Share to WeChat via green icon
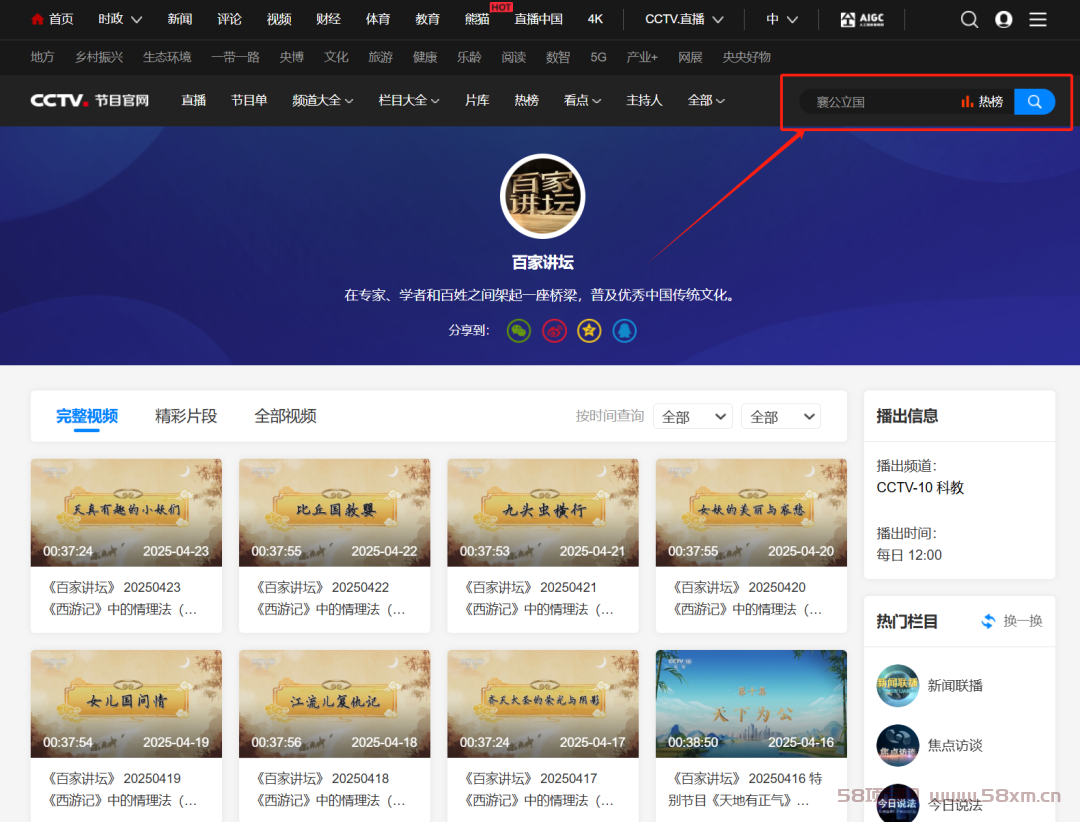This screenshot has width=1080, height=822. 518,330
